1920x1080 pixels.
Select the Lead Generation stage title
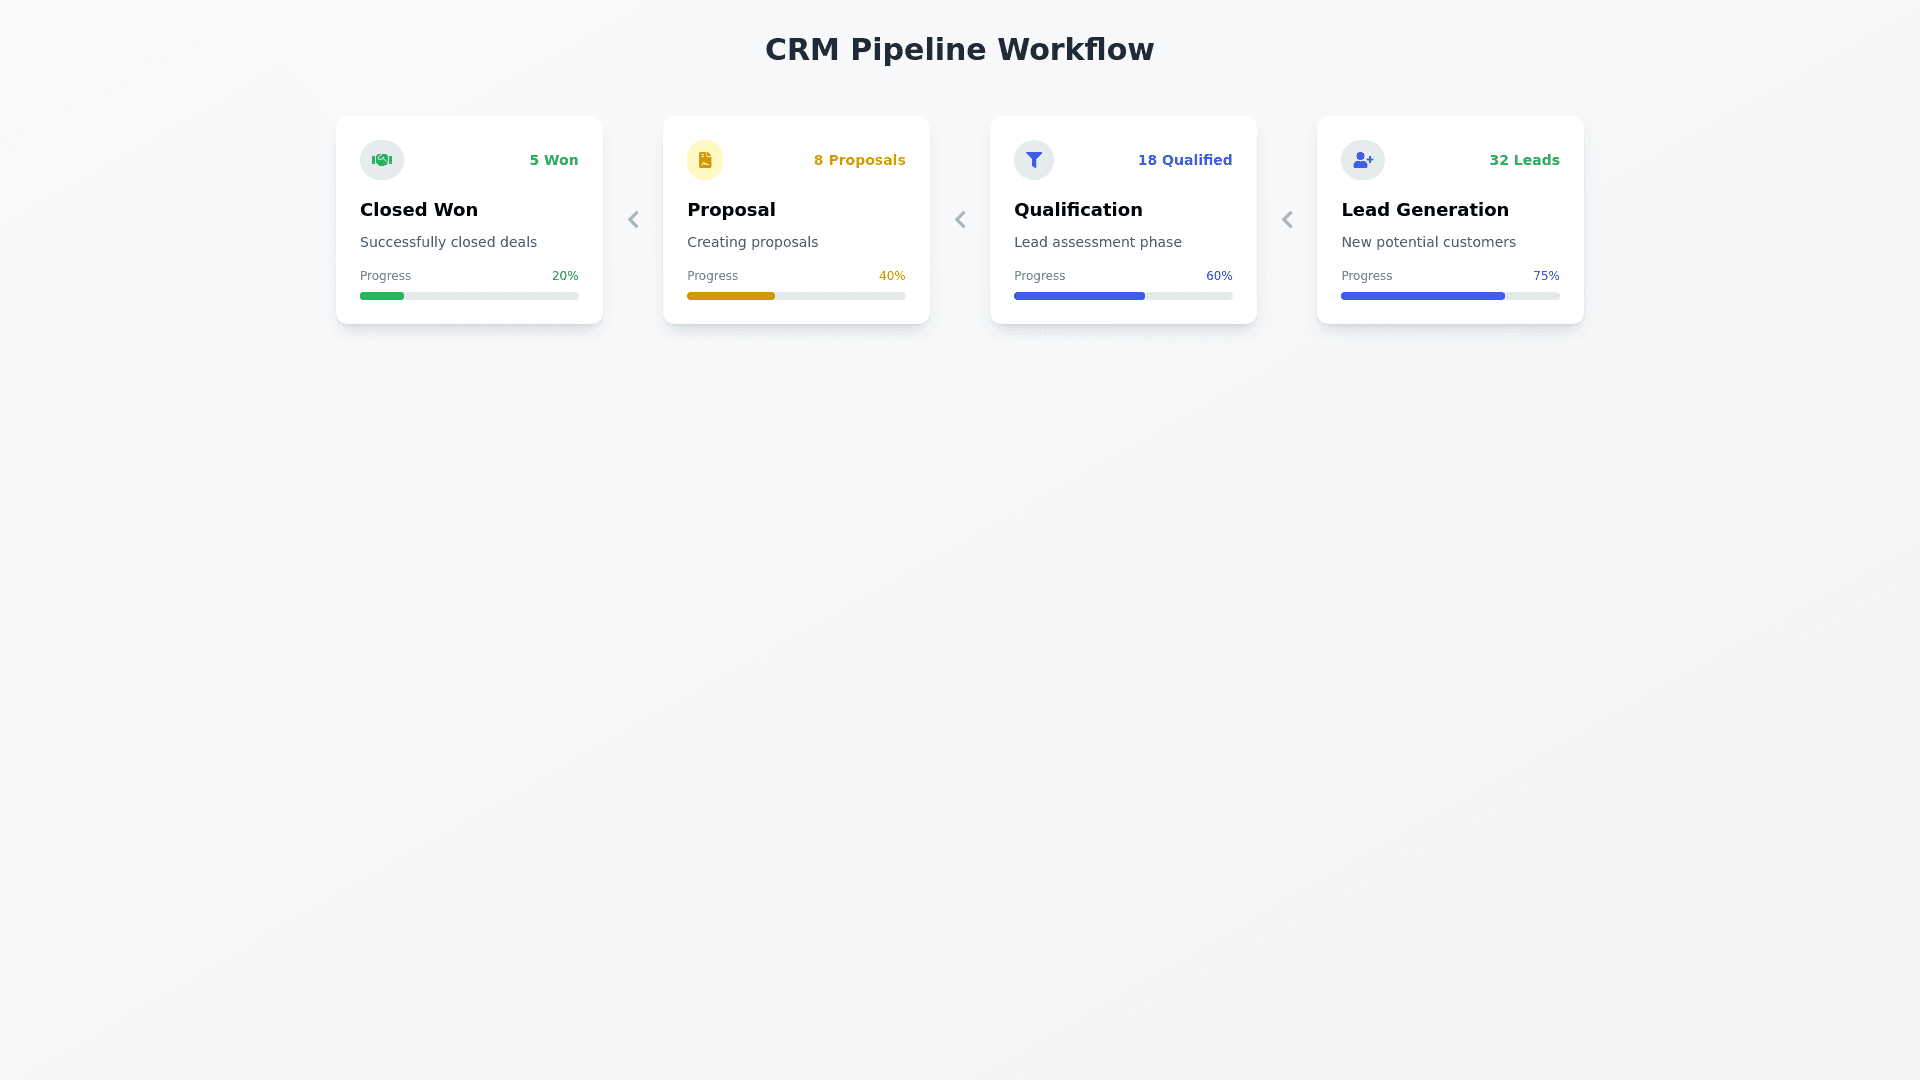1424,210
